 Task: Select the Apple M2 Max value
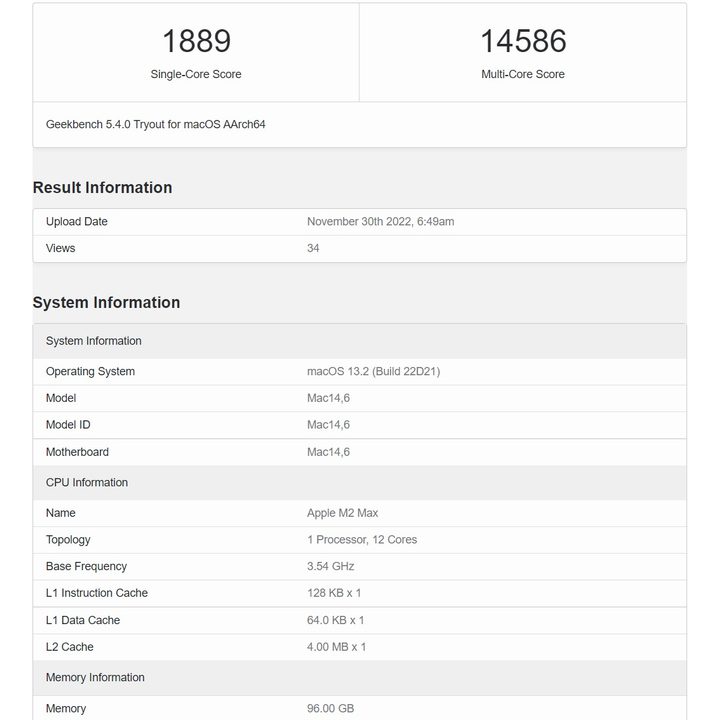point(343,513)
